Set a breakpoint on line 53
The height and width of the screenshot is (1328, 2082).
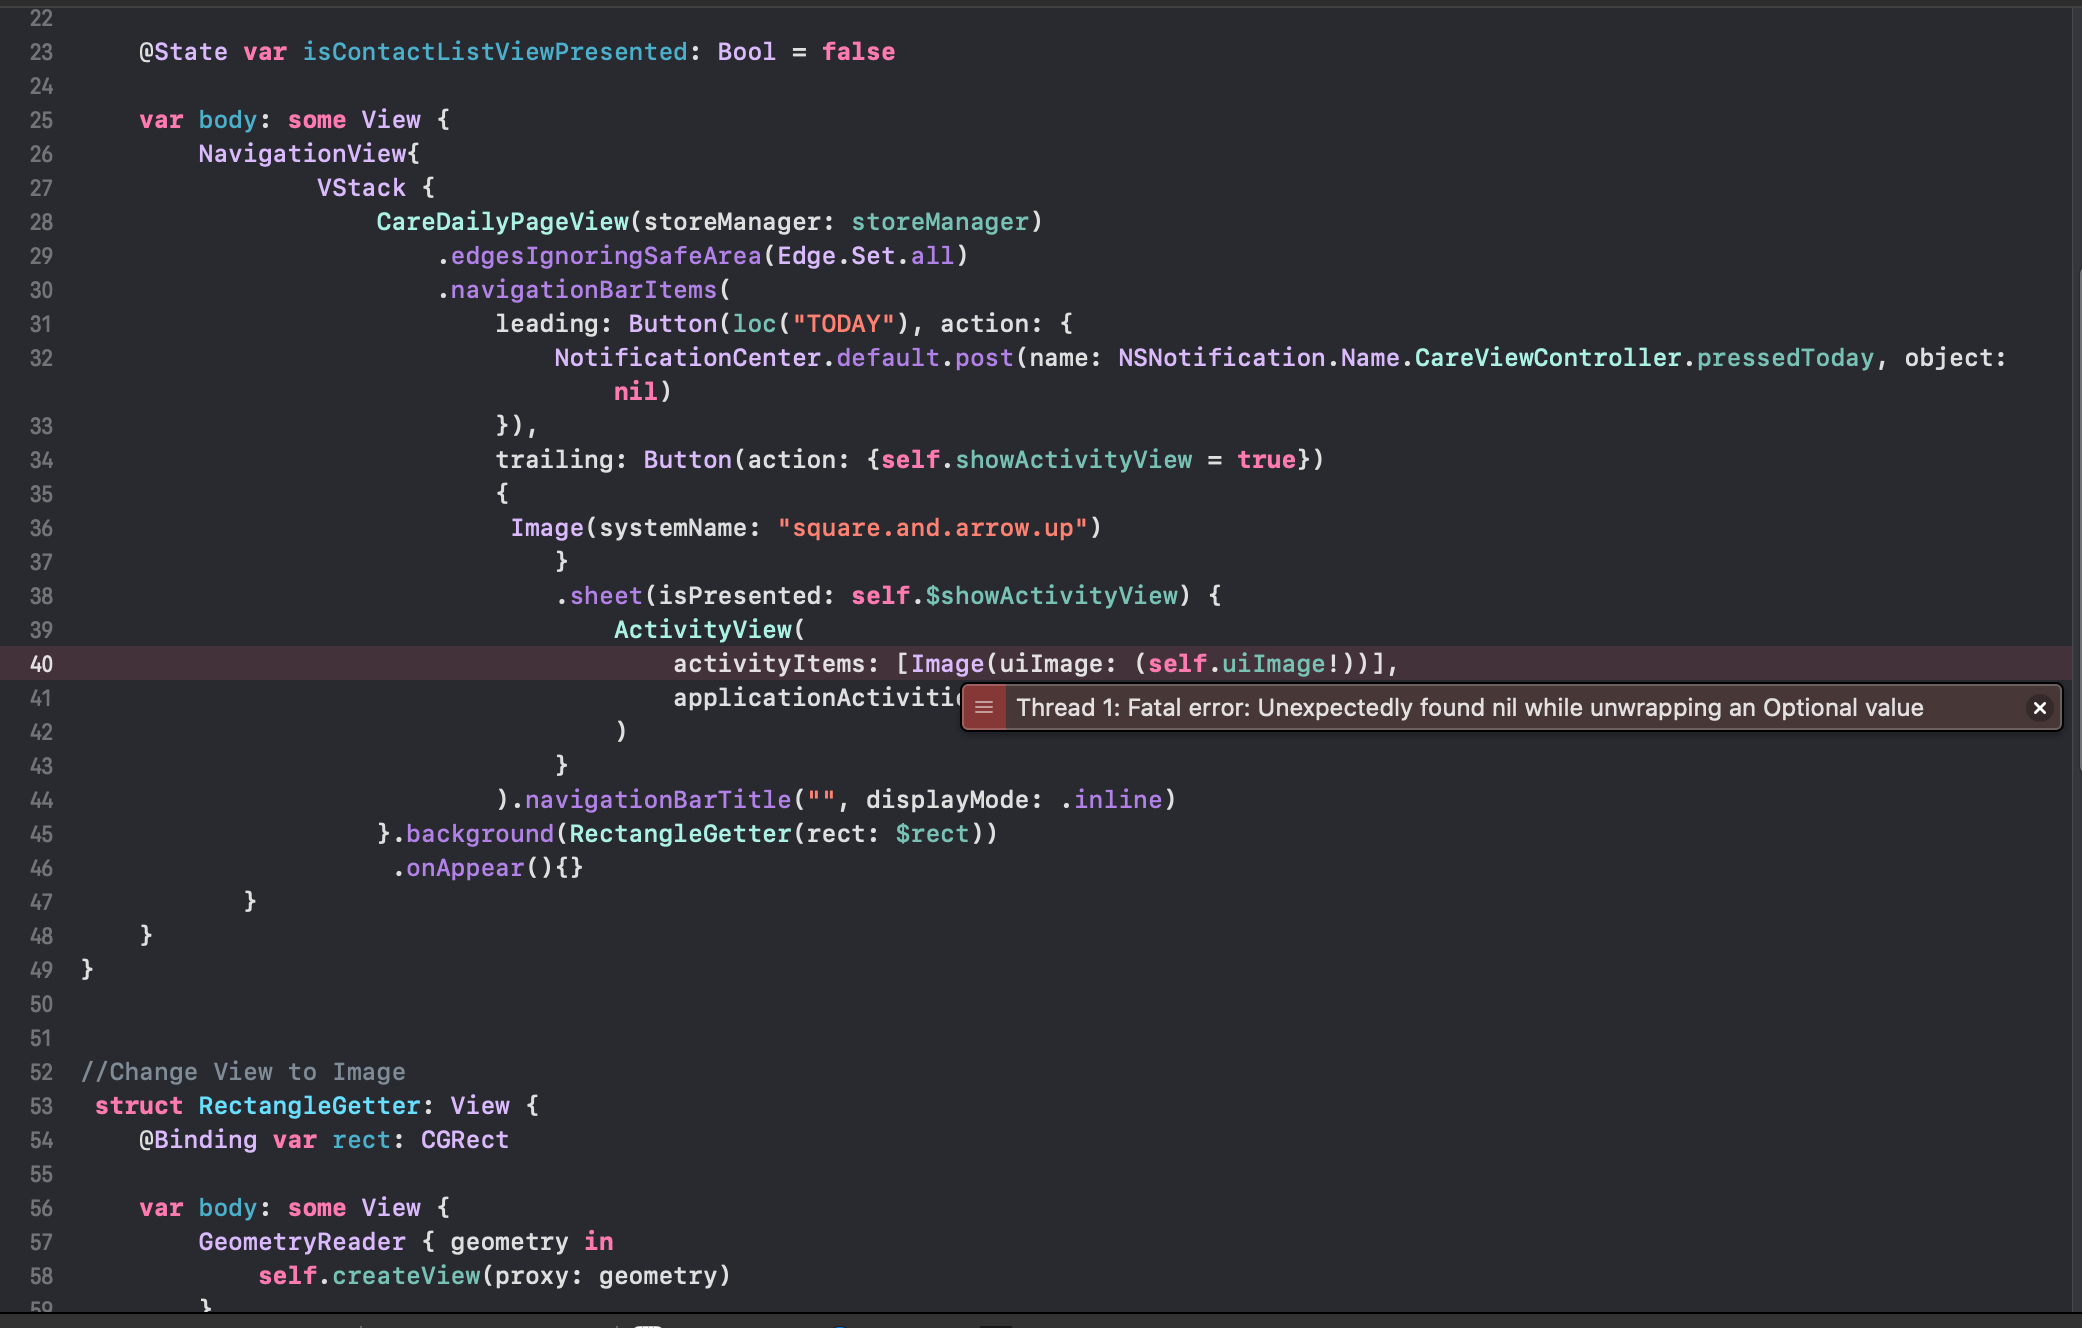pyautogui.click(x=41, y=1106)
